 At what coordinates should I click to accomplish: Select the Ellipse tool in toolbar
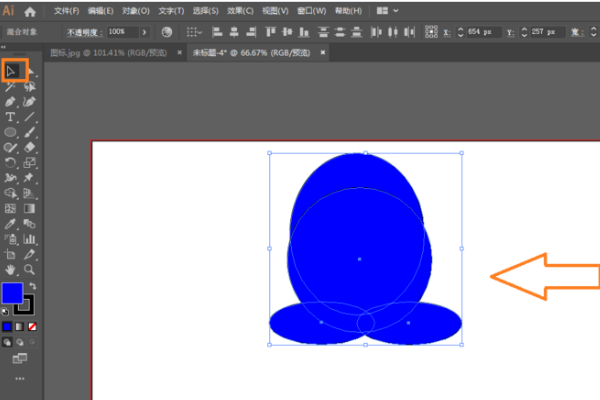pyautogui.click(x=10, y=132)
